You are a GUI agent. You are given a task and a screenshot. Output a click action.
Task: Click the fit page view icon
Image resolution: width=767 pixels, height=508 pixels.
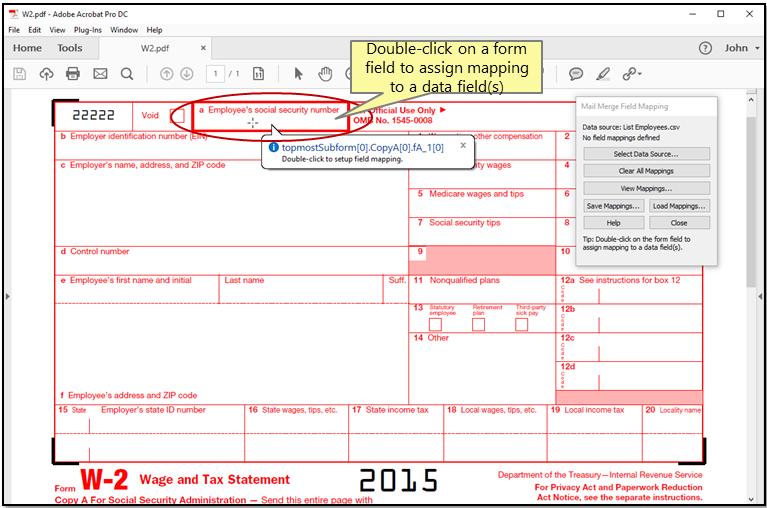[x=258, y=74]
